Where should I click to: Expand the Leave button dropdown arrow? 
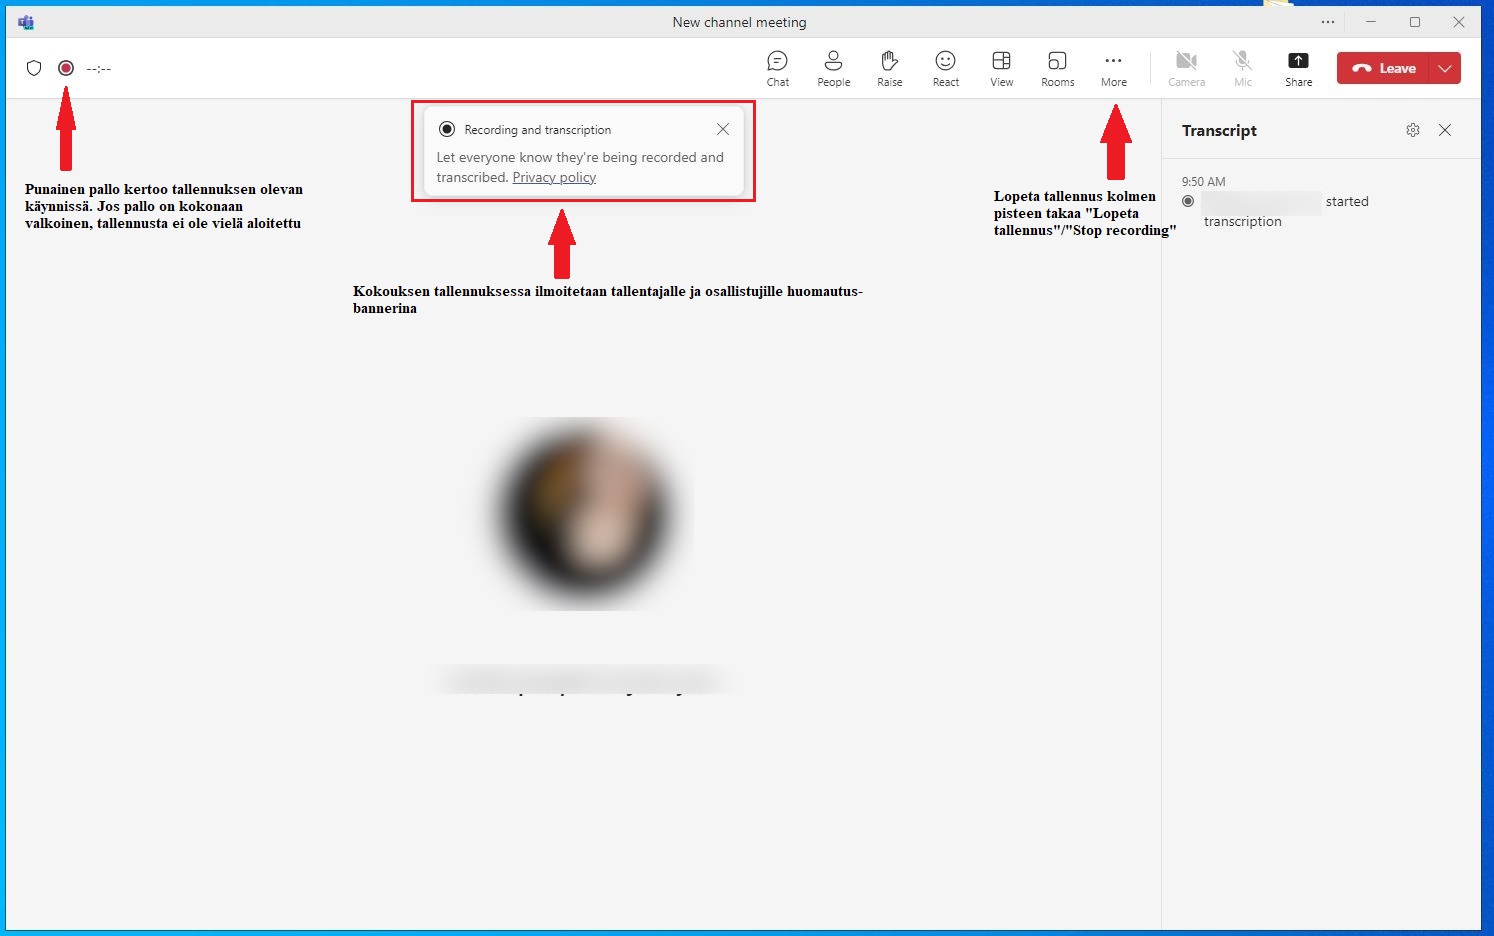pyautogui.click(x=1445, y=68)
